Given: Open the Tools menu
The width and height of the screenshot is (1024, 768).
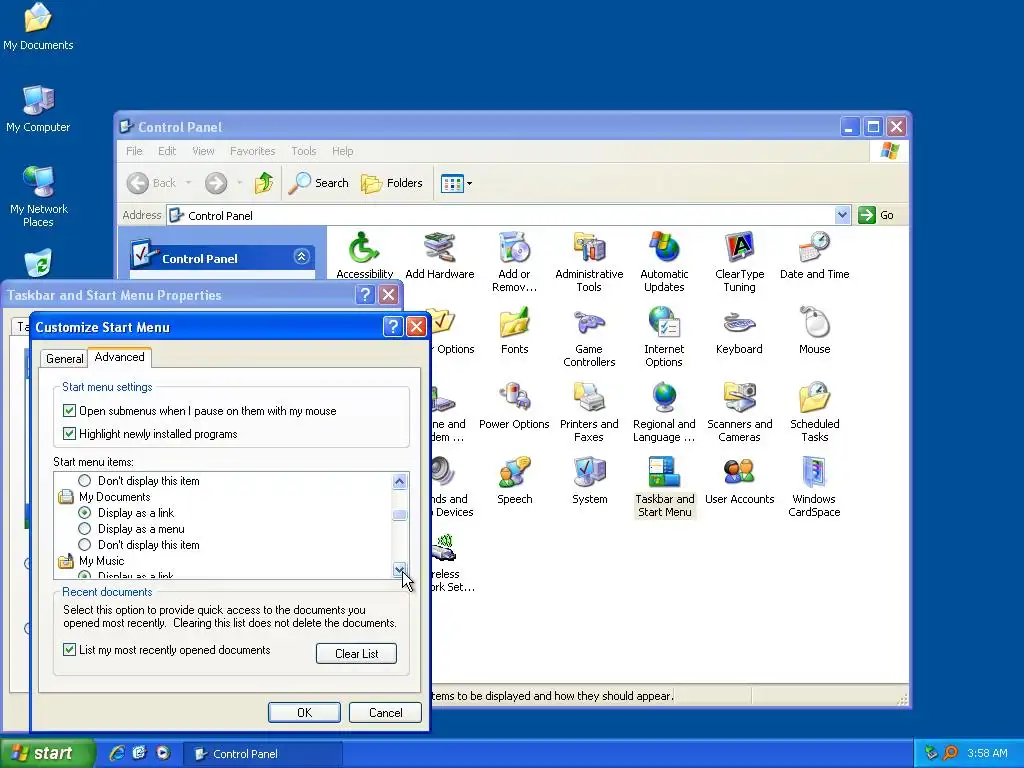Looking at the screenshot, I should 304,151.
